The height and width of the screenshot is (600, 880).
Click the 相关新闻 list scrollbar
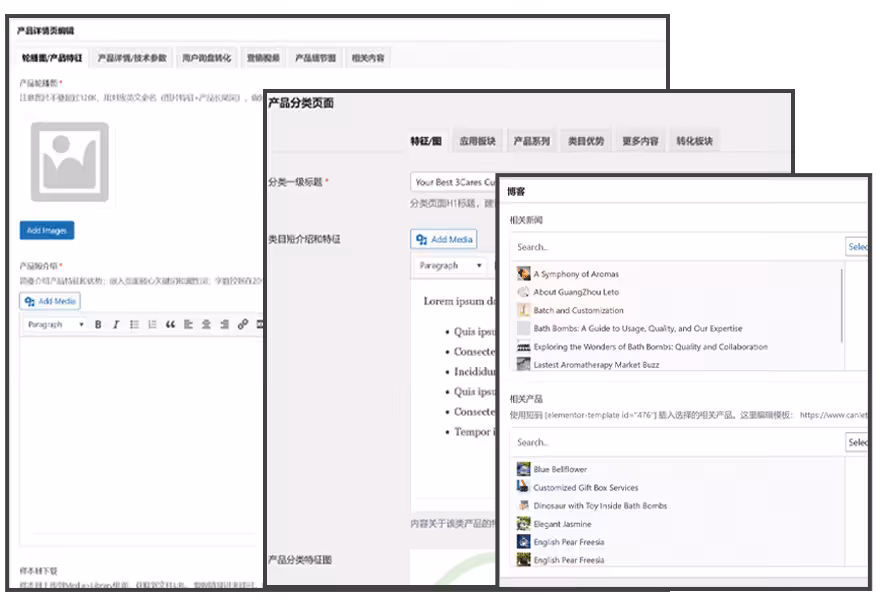tap(842, 305)
